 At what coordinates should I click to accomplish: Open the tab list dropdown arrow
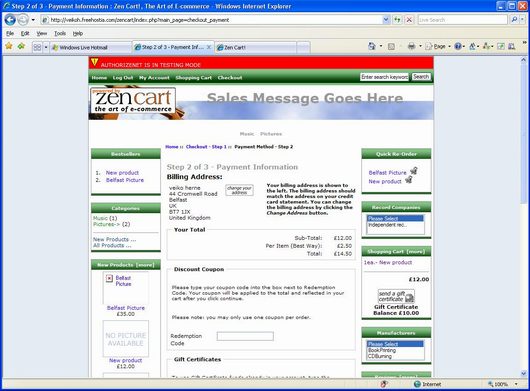click(46, 47)
